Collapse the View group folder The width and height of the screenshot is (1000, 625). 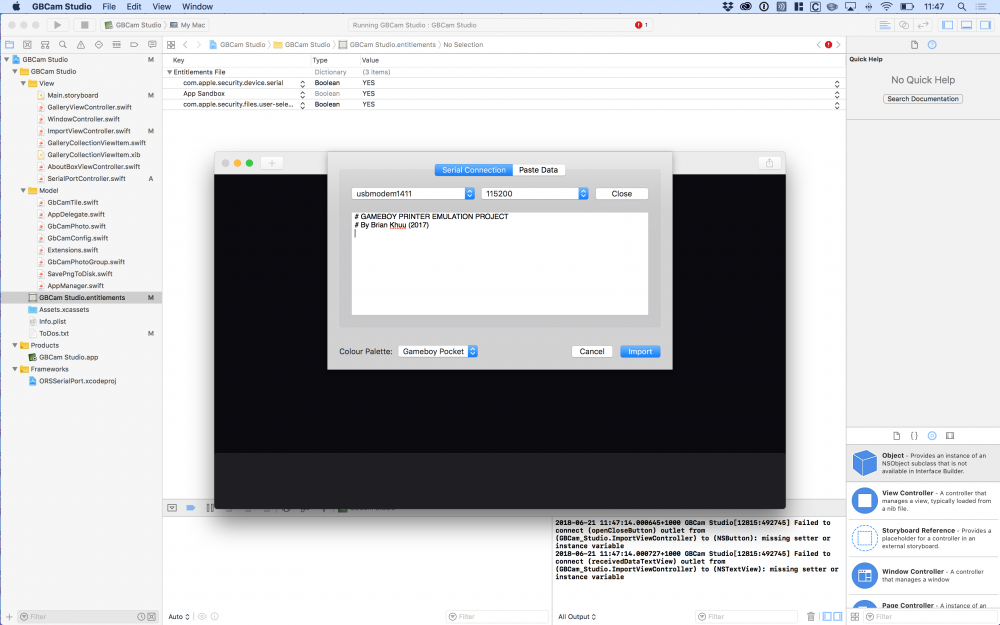pos(23,84)
